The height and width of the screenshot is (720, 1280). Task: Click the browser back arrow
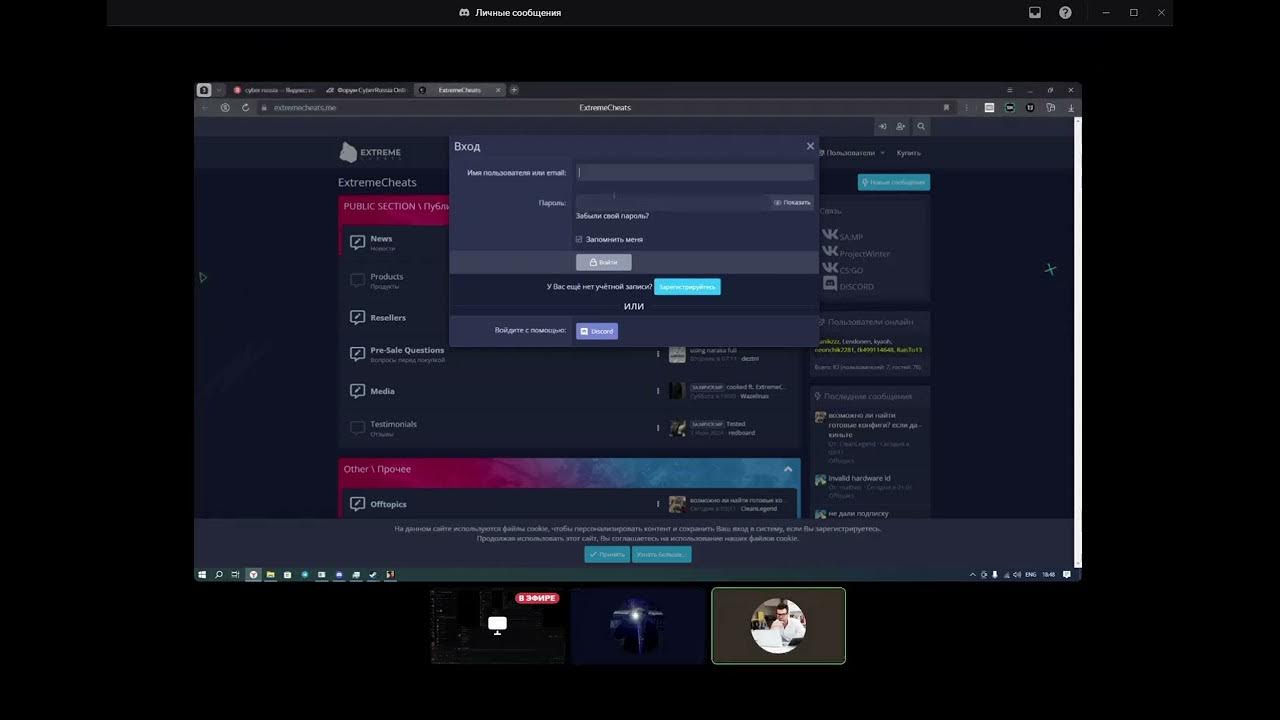206,107
